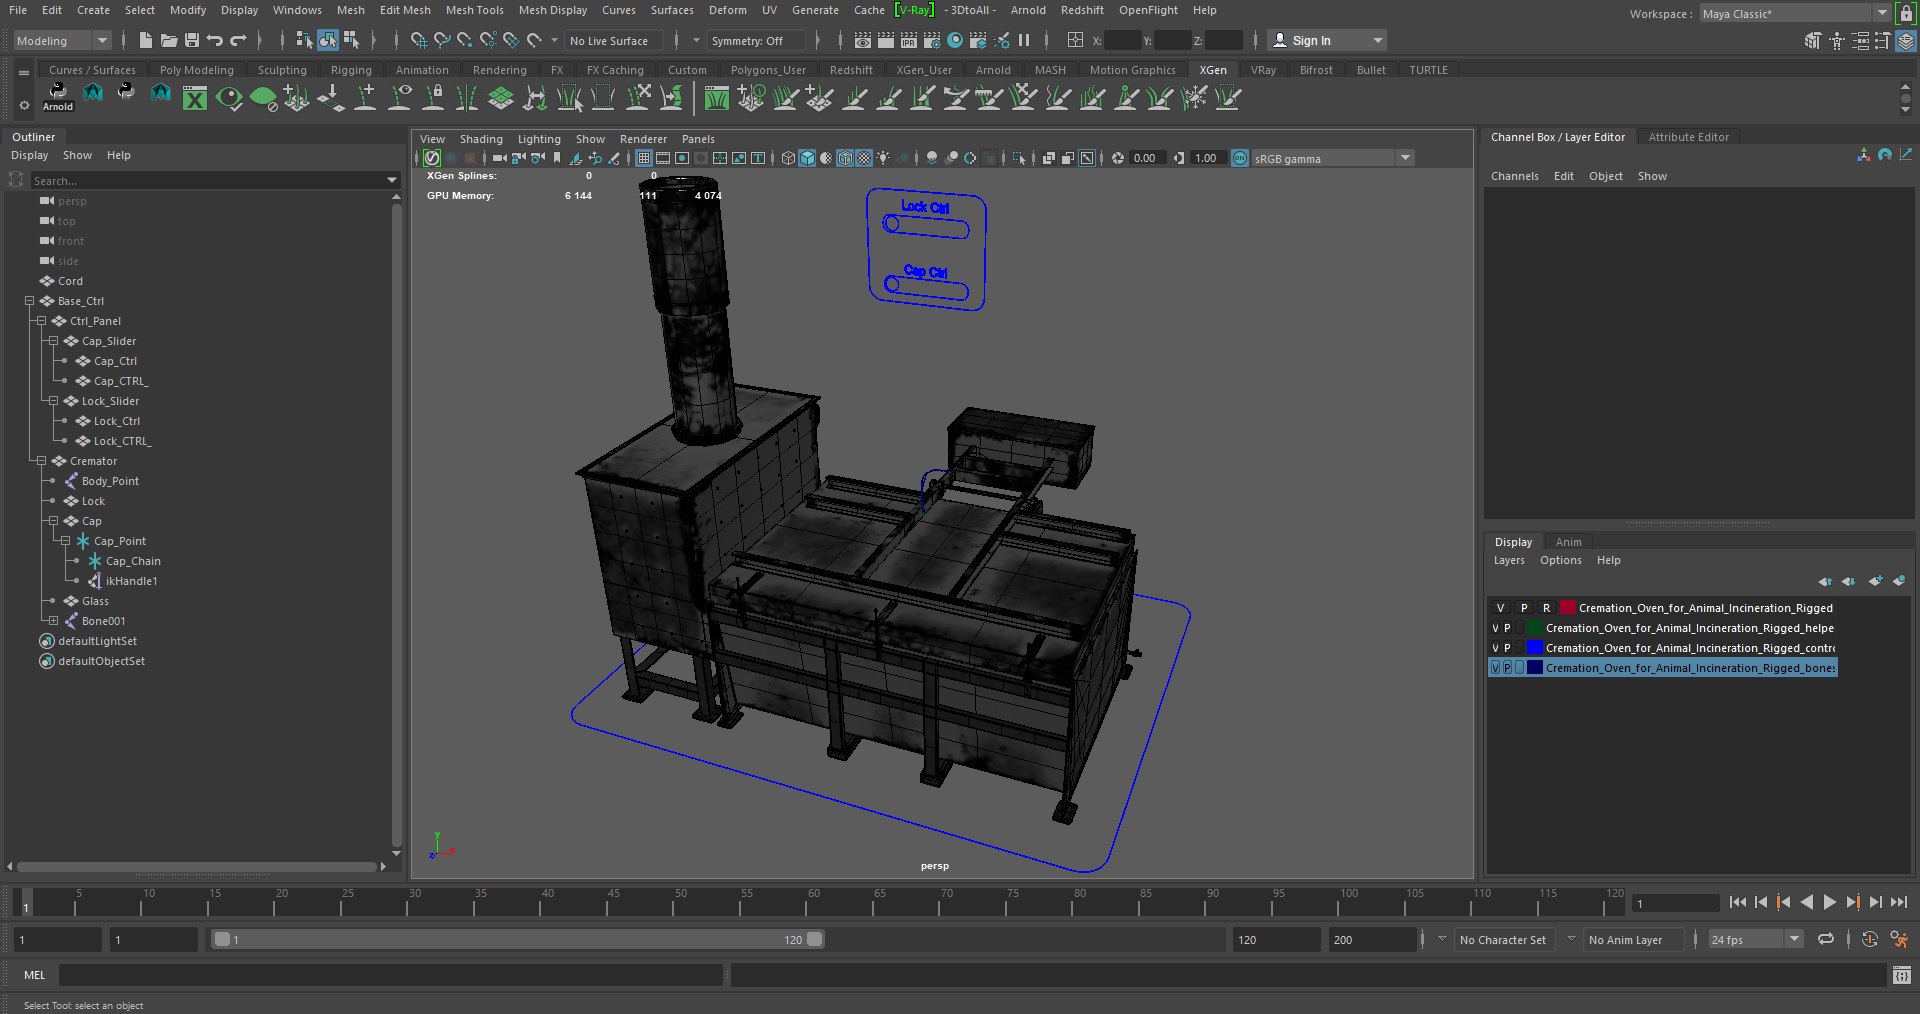The width and height of the screenshot is (1920, 1014).
Task: Switch to the Rigging shelf tab
Action: pyautogui.click(x=351, y=70)
